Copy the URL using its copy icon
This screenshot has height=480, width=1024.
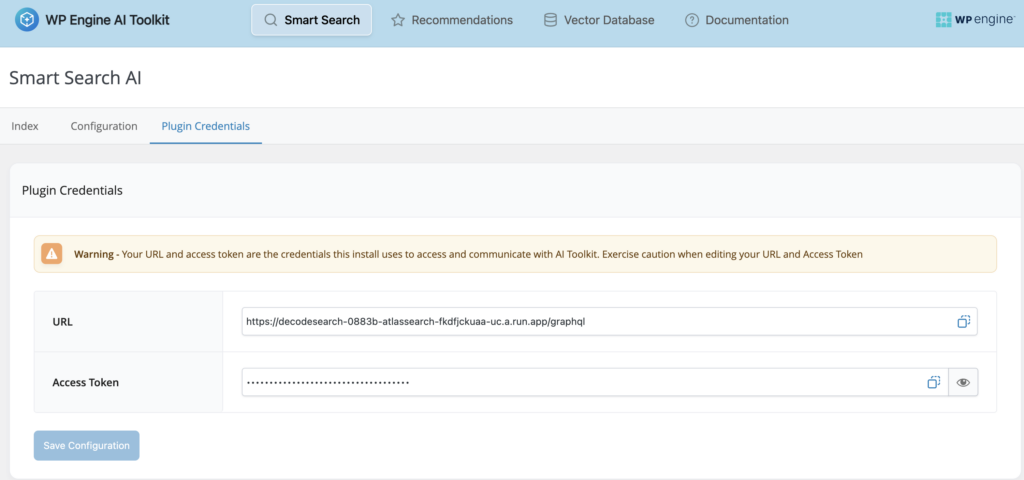[963, 322]
